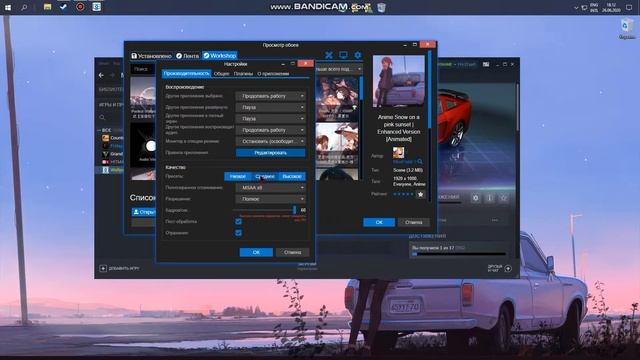Click the author search magnifier icon

[420, 162]
